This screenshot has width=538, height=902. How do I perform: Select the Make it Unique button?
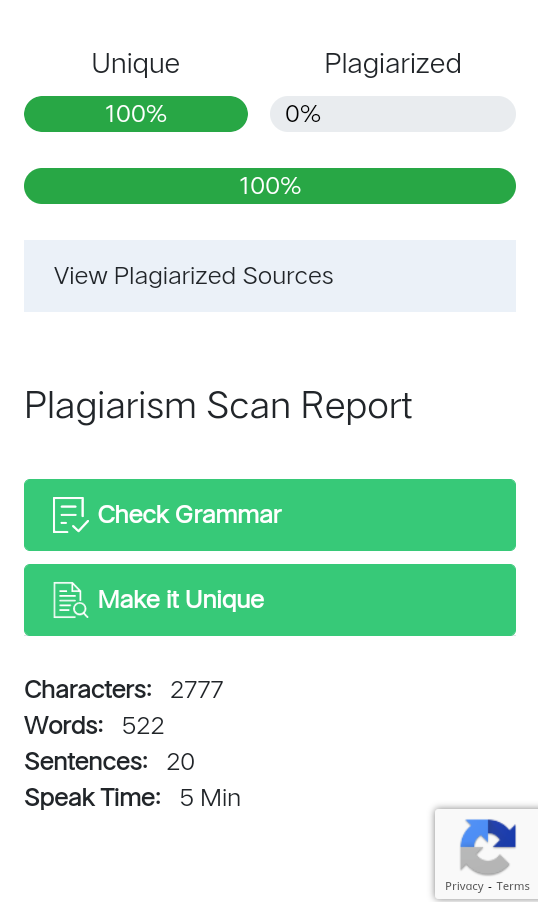coord(270,600)
